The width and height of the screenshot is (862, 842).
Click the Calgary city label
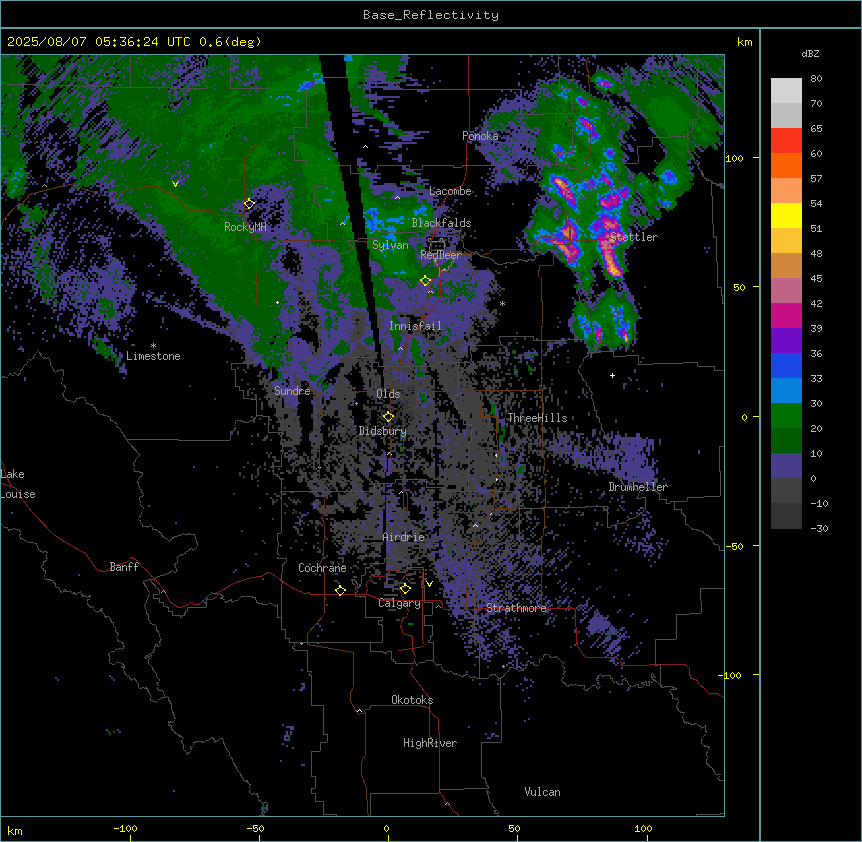(x=399, y=603)
